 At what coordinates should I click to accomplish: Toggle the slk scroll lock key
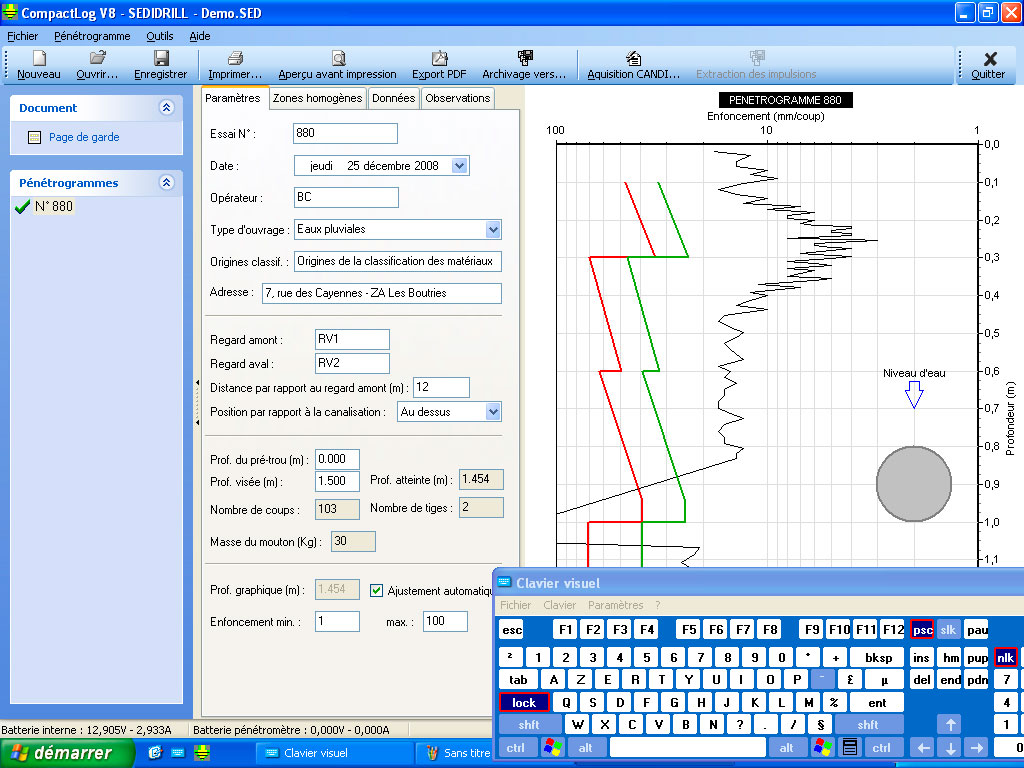coord(948,630)
